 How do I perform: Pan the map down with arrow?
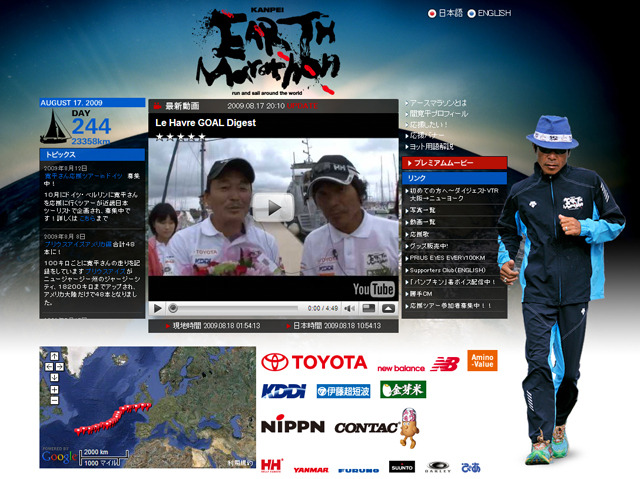click(54, 377)
